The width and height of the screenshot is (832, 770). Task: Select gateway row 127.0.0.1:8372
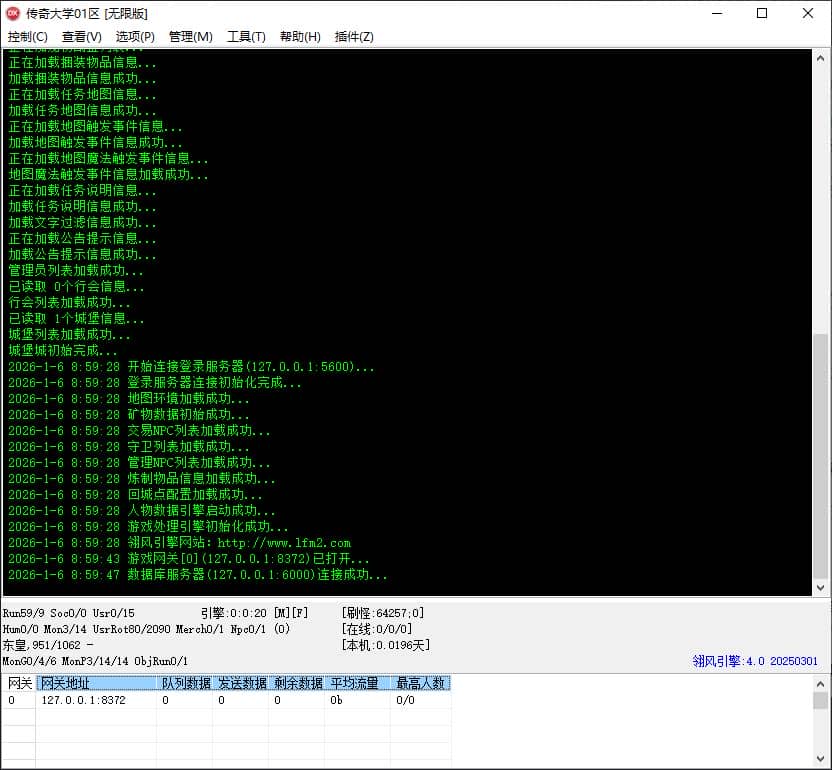(226, 700)
